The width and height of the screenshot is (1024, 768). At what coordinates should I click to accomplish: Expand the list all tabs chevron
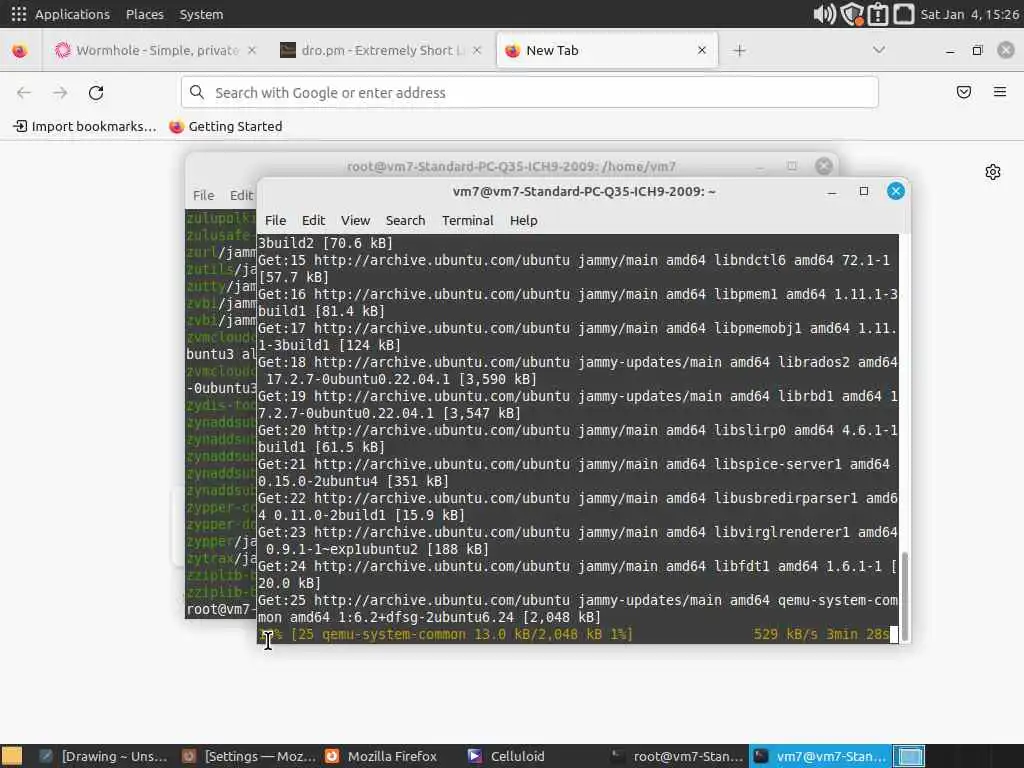879,50
